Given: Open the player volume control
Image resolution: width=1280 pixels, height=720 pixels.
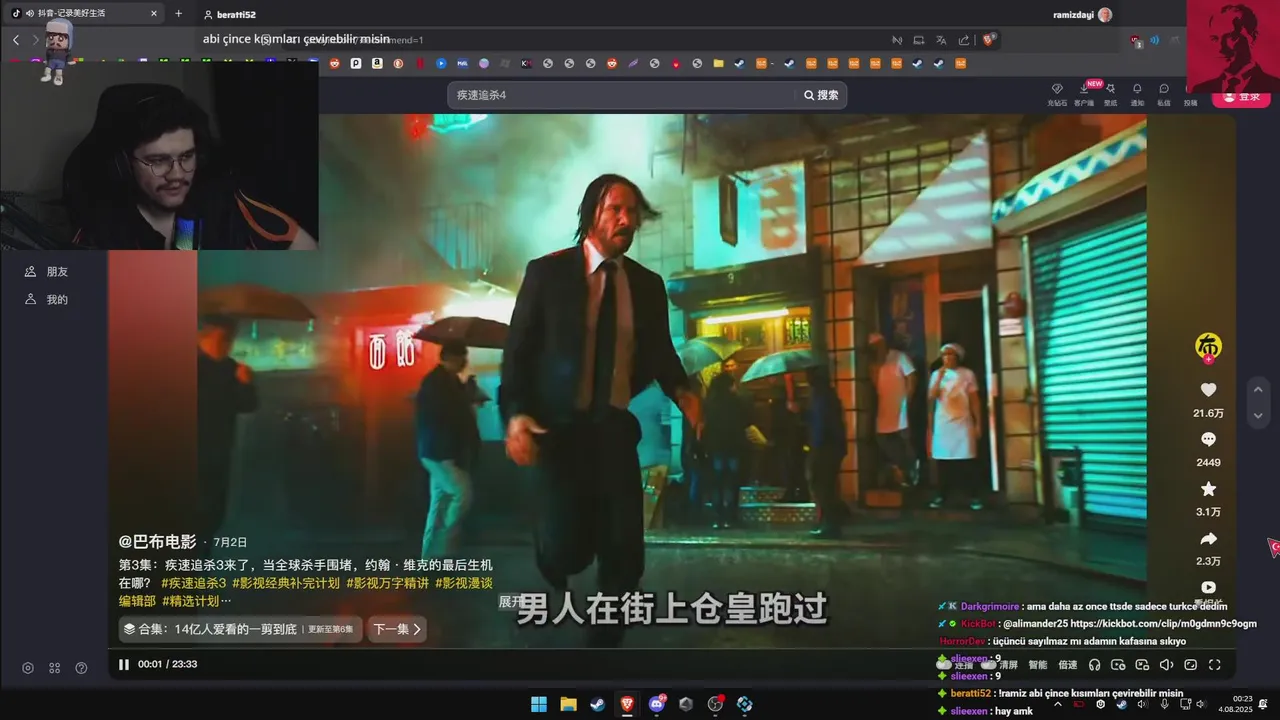Looking at the screenshot, I should (1166, 665).
